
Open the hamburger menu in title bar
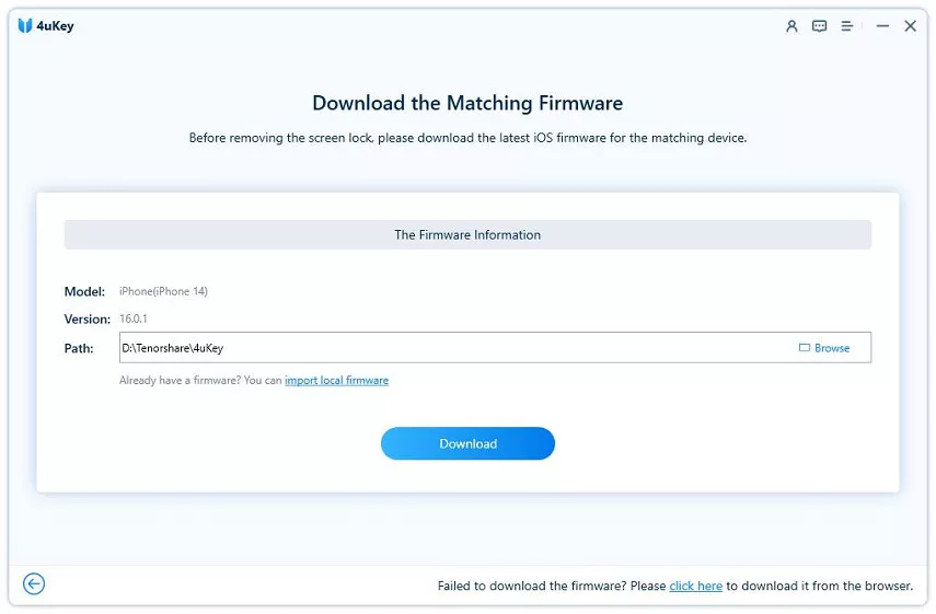coord(847,26)
